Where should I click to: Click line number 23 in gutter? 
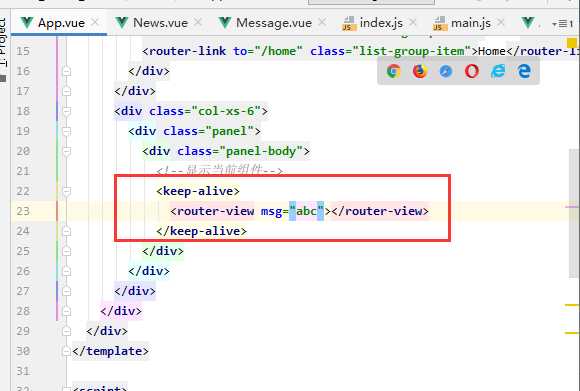click(x=23, y=211)
